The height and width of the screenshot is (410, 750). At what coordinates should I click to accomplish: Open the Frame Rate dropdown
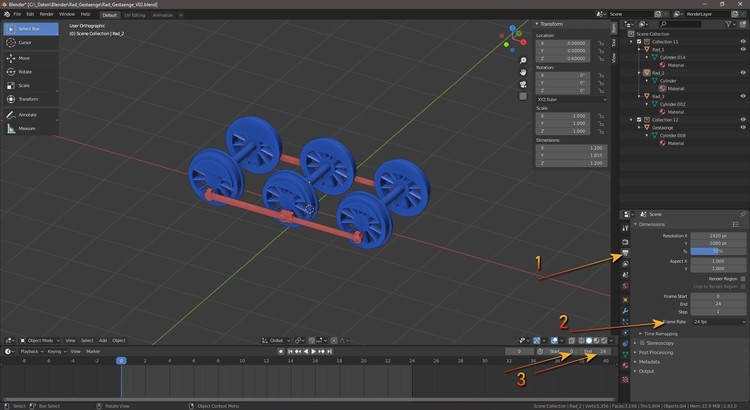point(718,322)
